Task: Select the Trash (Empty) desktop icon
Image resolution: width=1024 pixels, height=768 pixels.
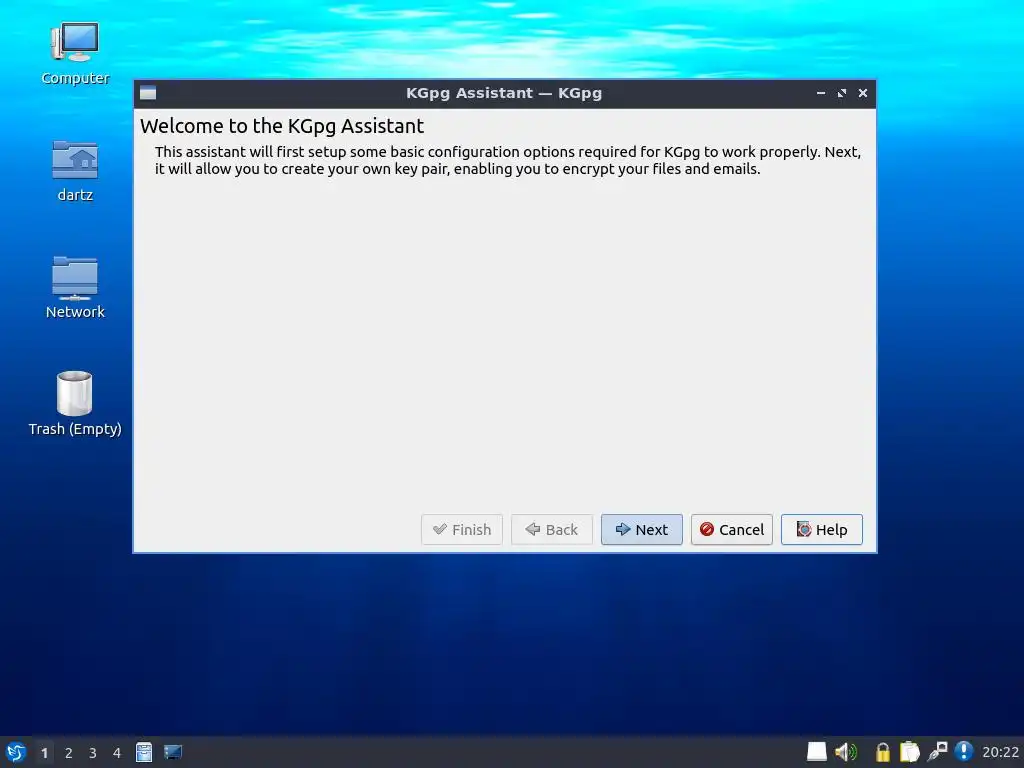Action: 75,404
